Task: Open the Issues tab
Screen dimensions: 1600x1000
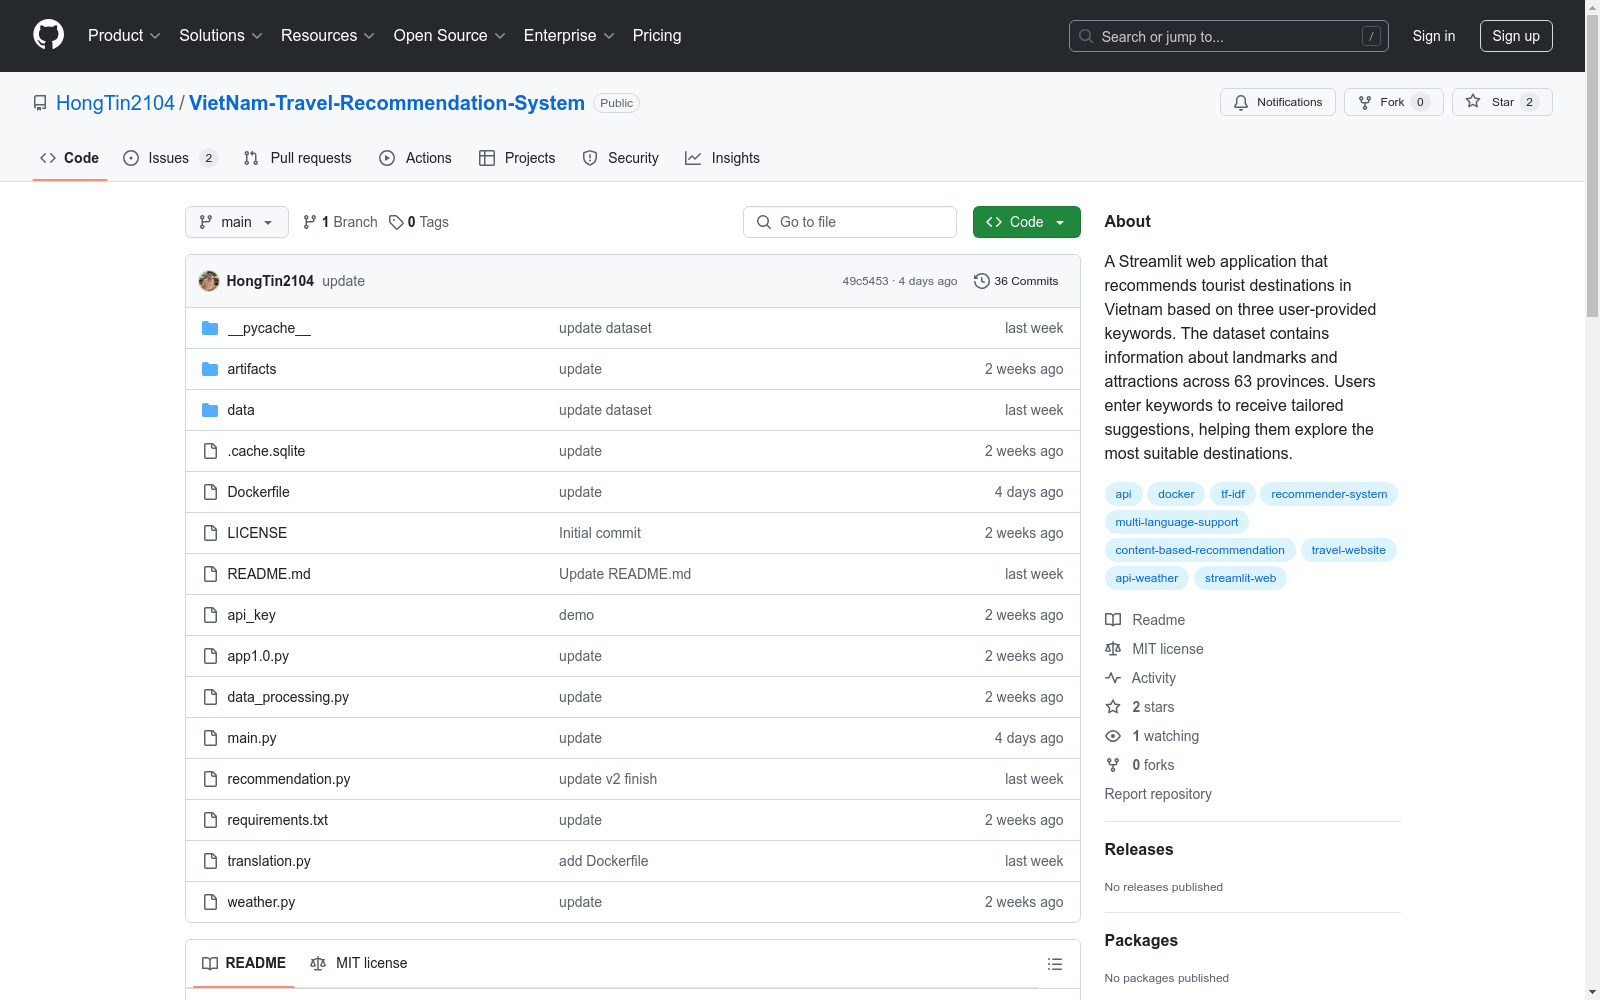Action: (x=170, y=158)
